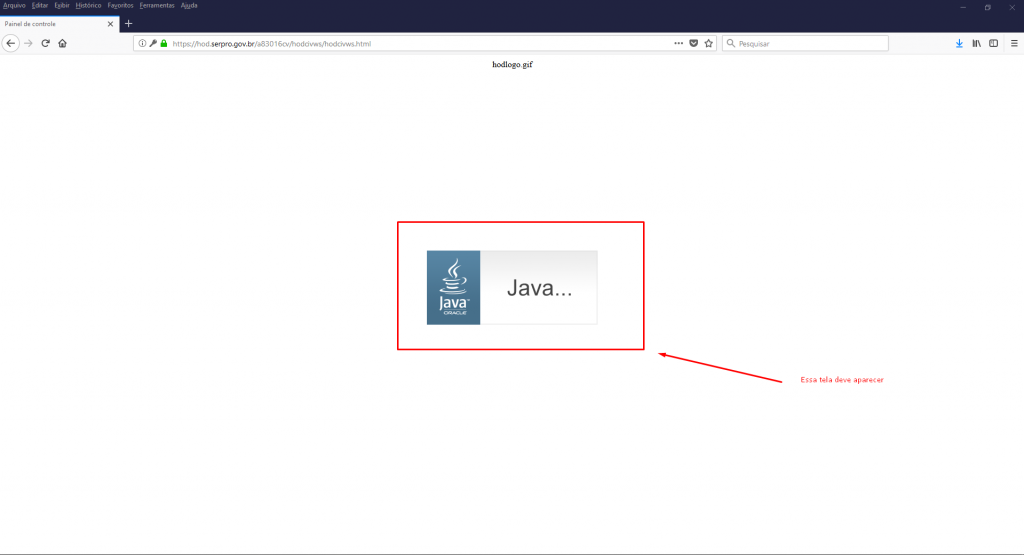
Task: Click the back navigation arrow
Action: click(11, 44)
